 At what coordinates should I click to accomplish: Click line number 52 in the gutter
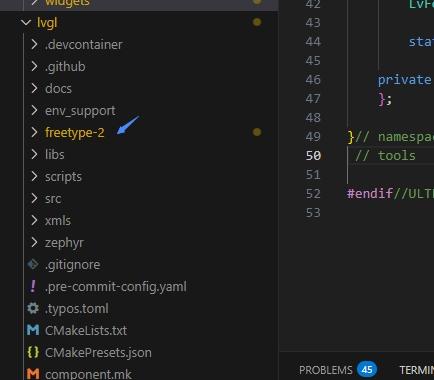(x=313, y=194)
